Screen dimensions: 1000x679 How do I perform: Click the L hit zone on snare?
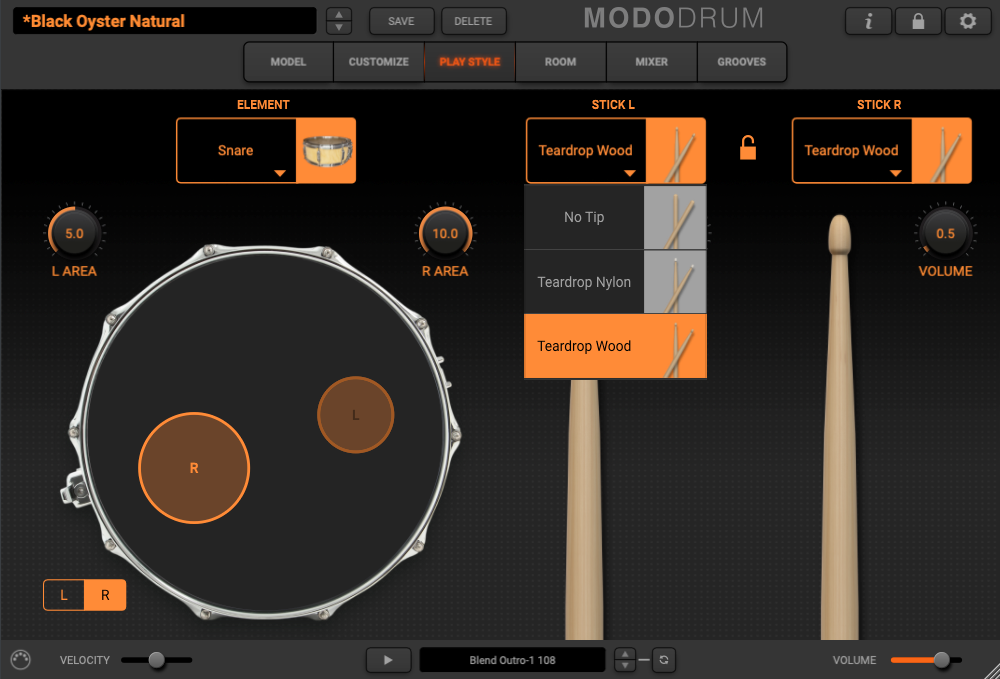(356, 415)
